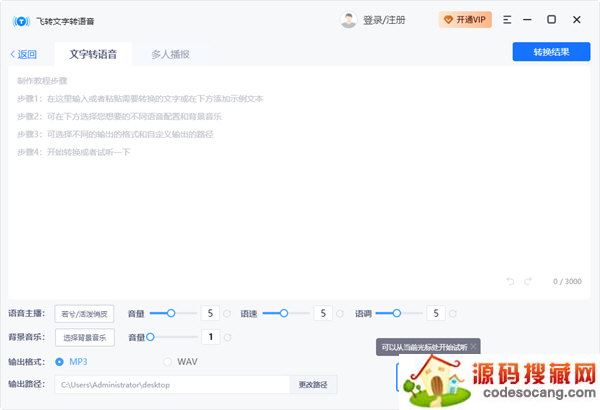The width and height of the screenshot is (600, 410).
Task: Select the MP3 output format
Action: [x=71, y=362]
